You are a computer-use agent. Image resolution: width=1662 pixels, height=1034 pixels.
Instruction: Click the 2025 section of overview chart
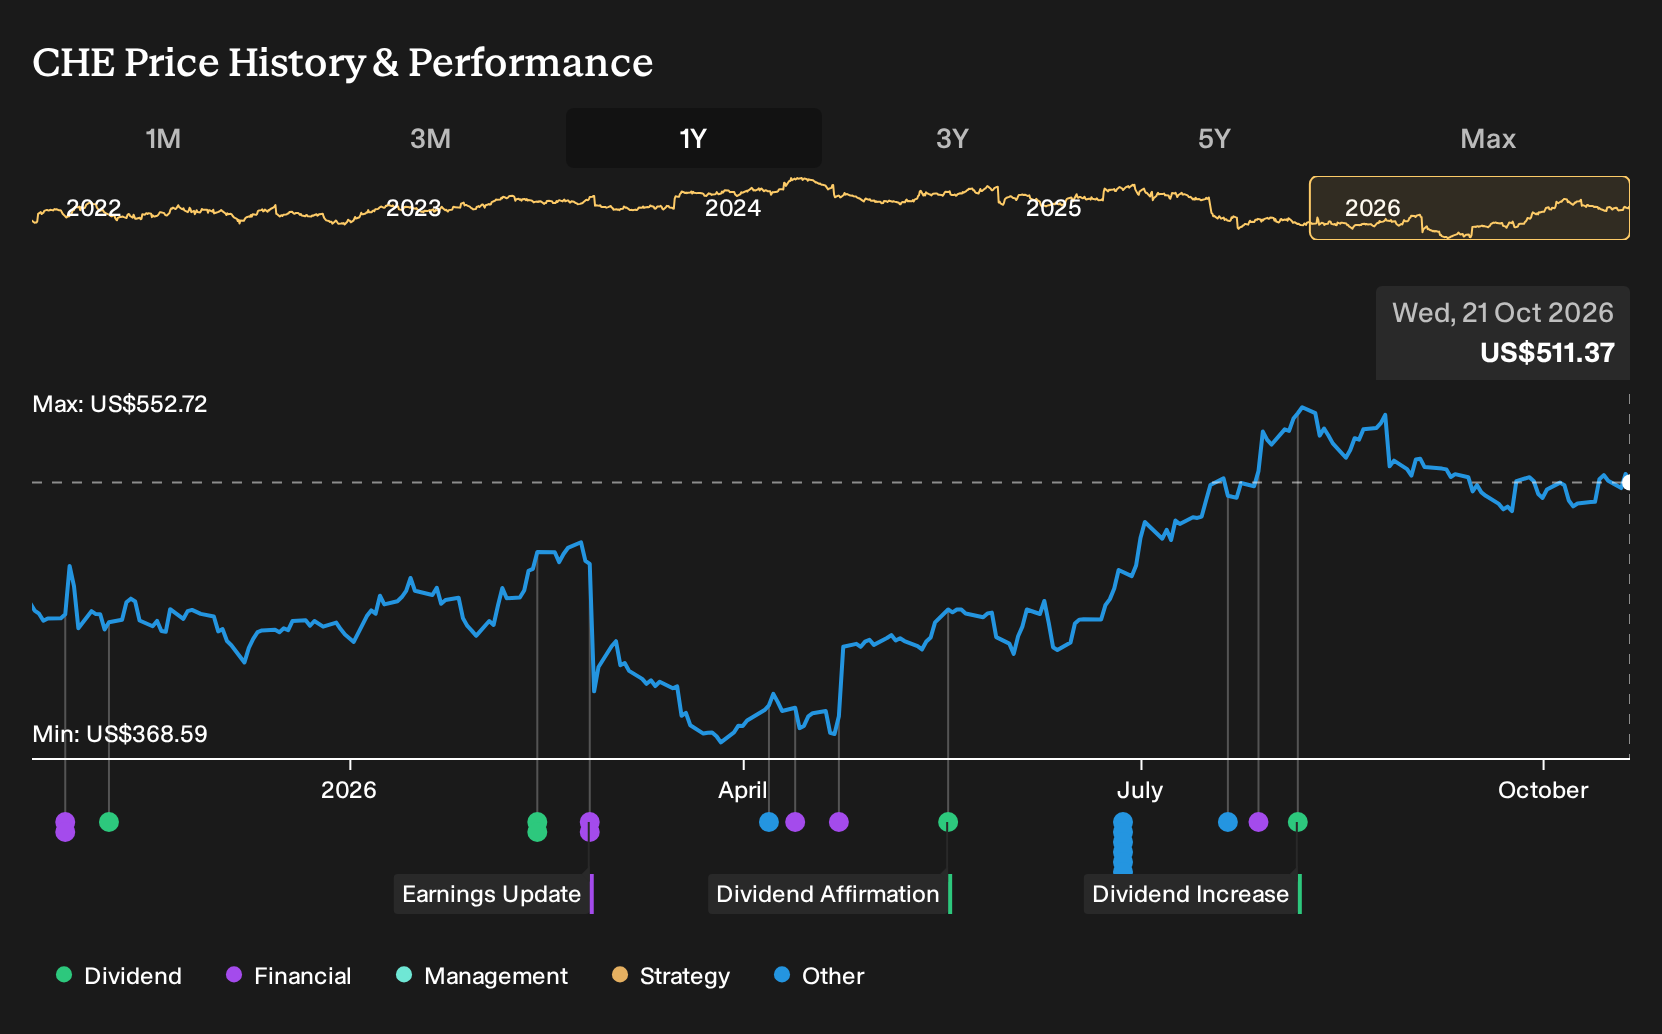[1053, 208]
